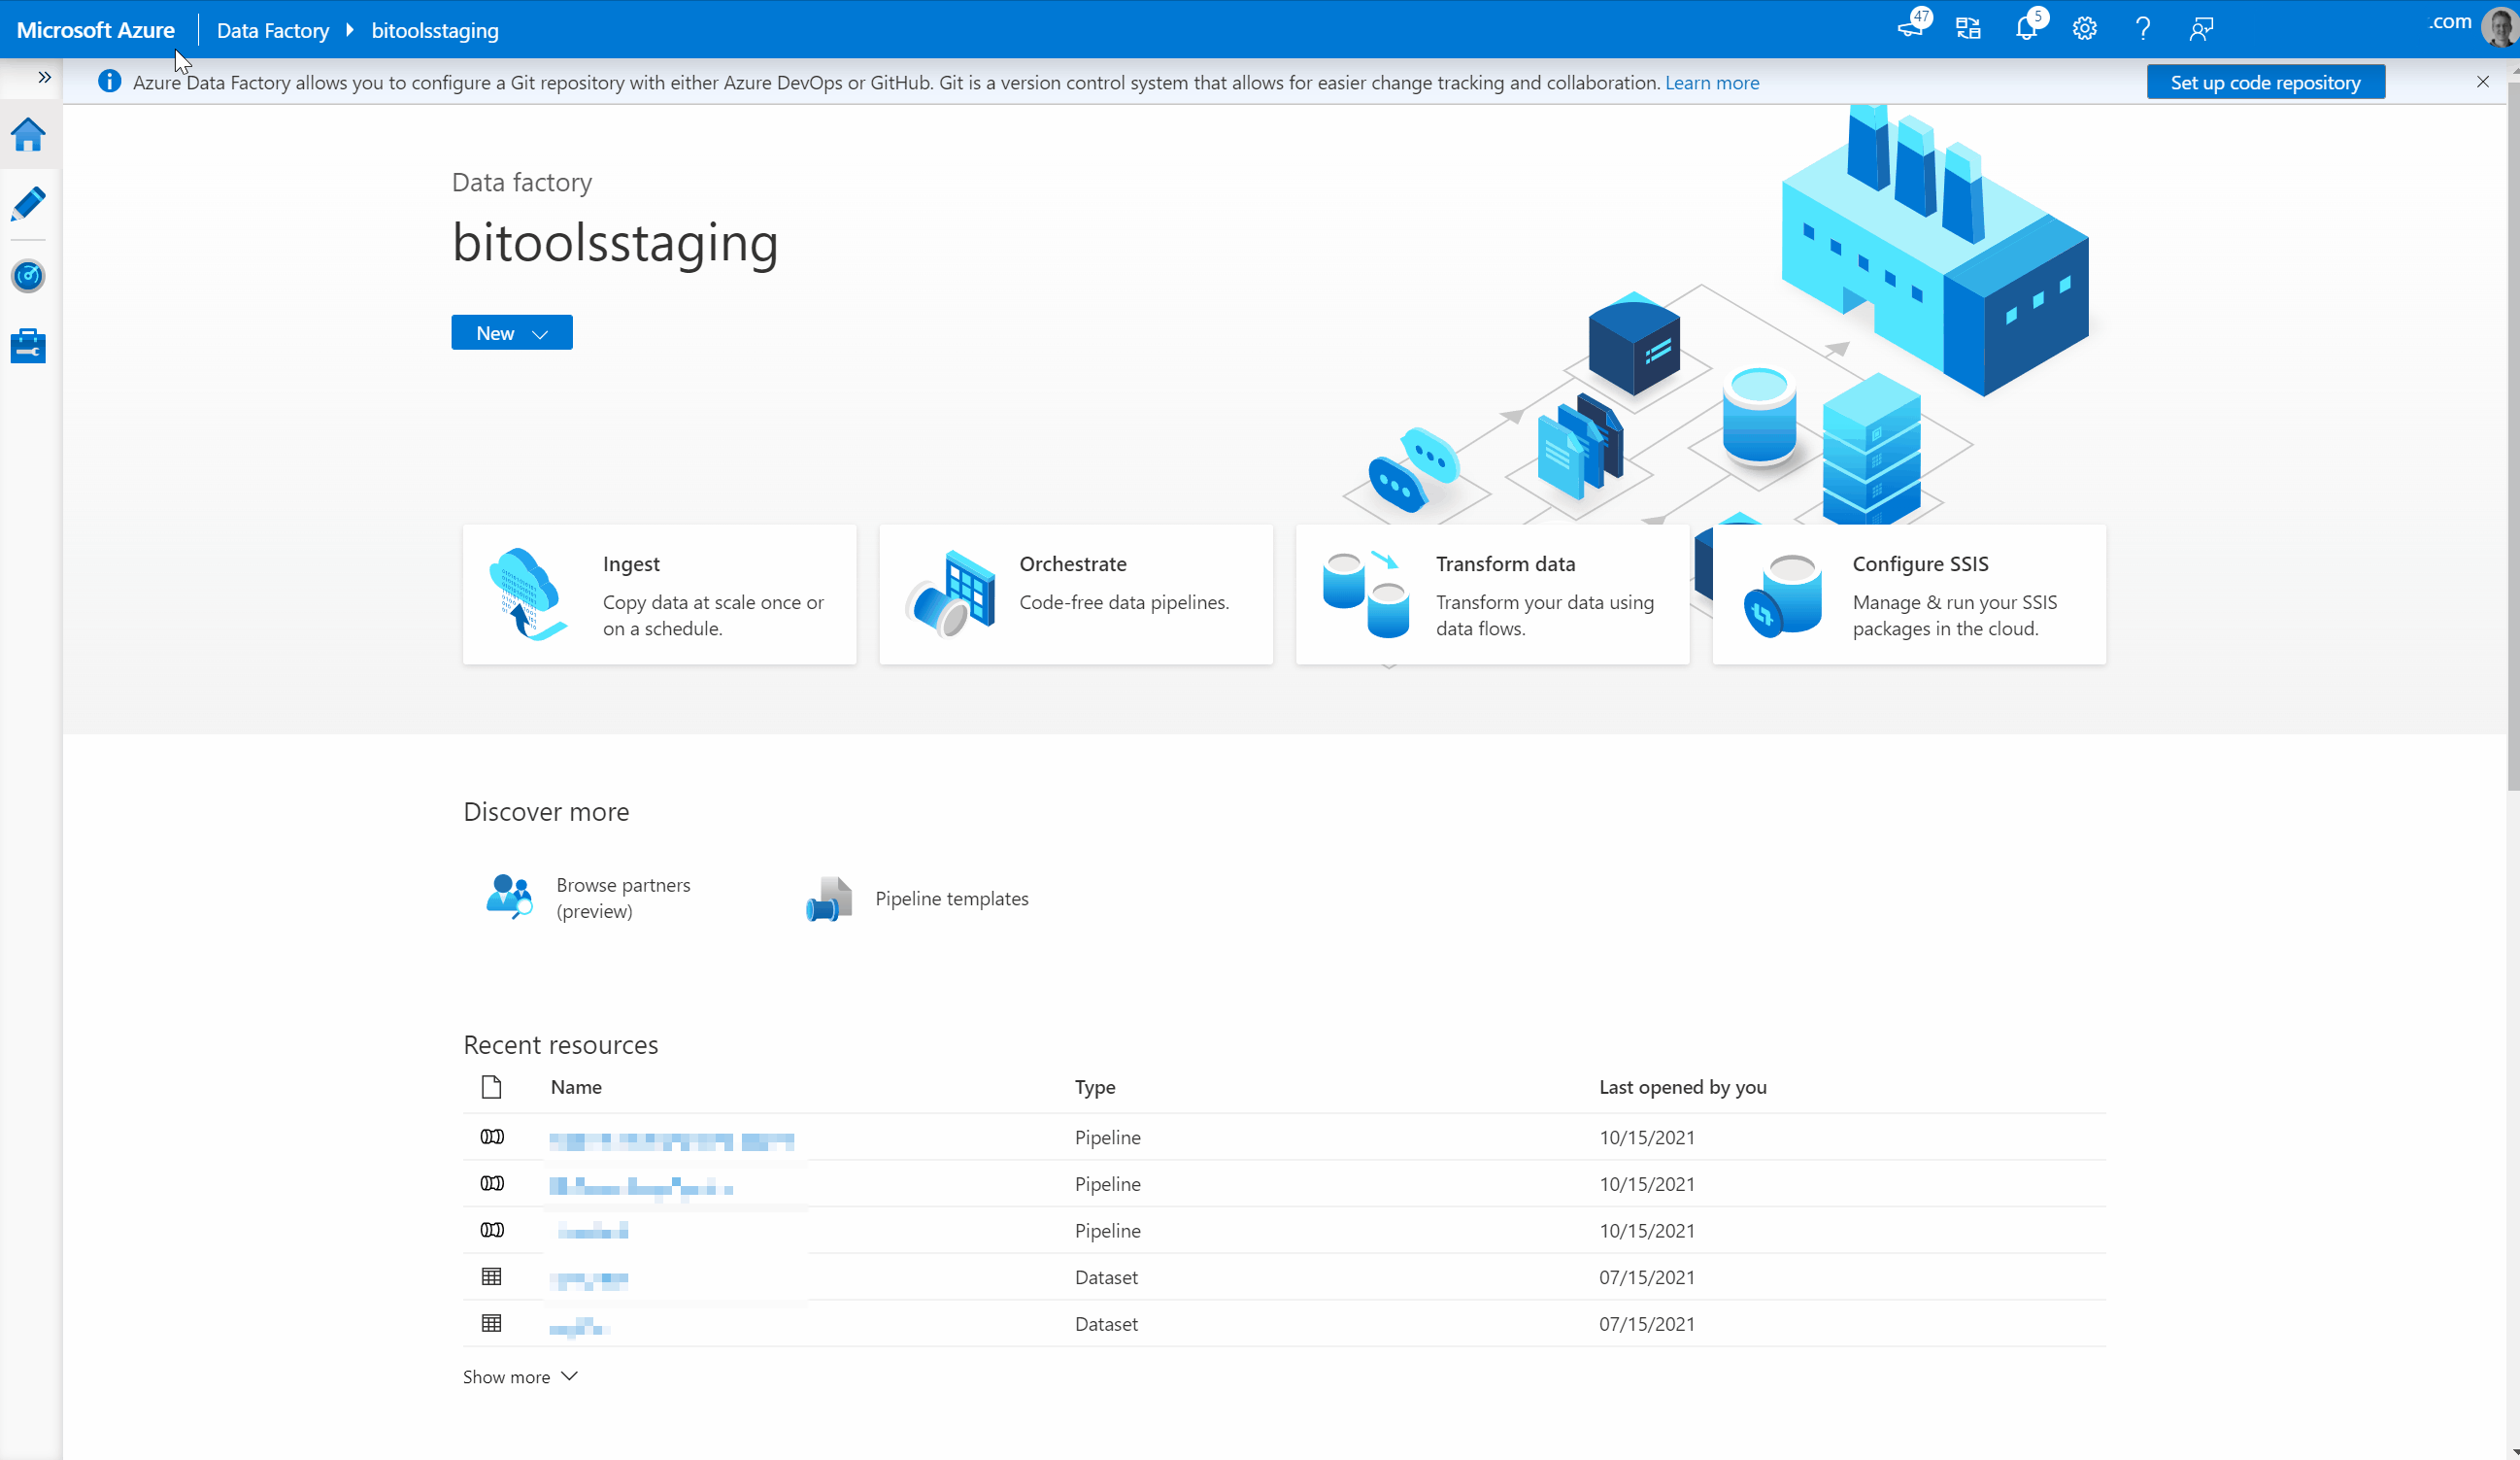The width and height of the screenshot is (2520, 1460).
Task: Open the Orchestrate card
Action: [x=1075, y=595]
